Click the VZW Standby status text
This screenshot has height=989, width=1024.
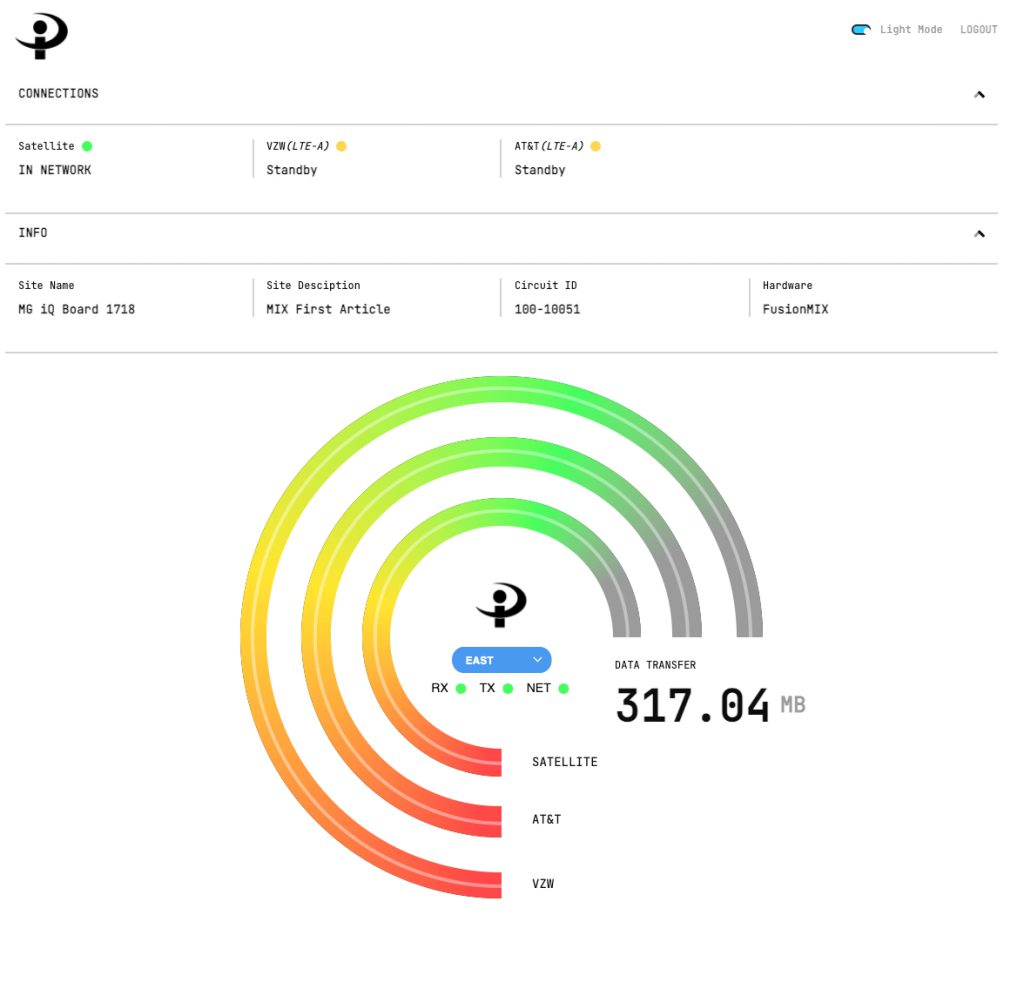291,170
